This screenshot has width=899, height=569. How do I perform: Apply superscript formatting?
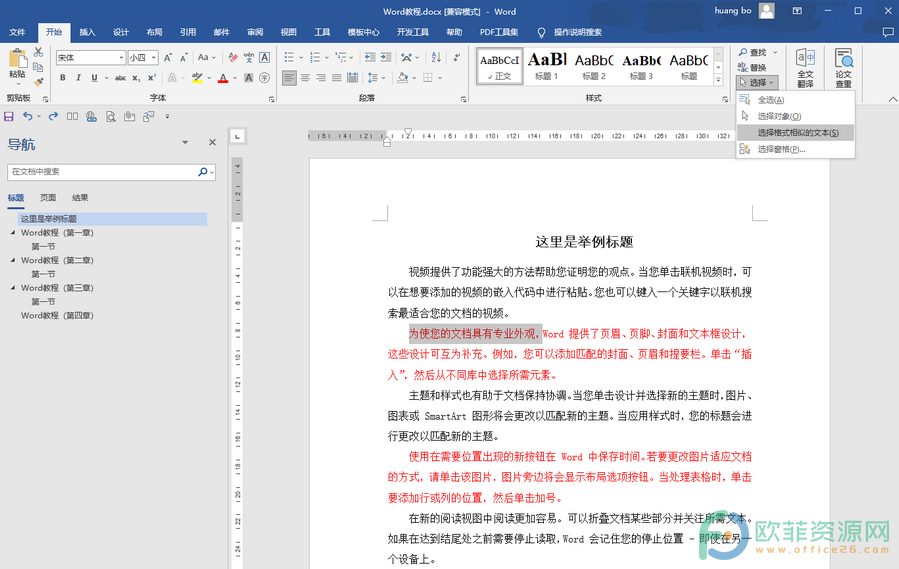[x=151, y=77]
